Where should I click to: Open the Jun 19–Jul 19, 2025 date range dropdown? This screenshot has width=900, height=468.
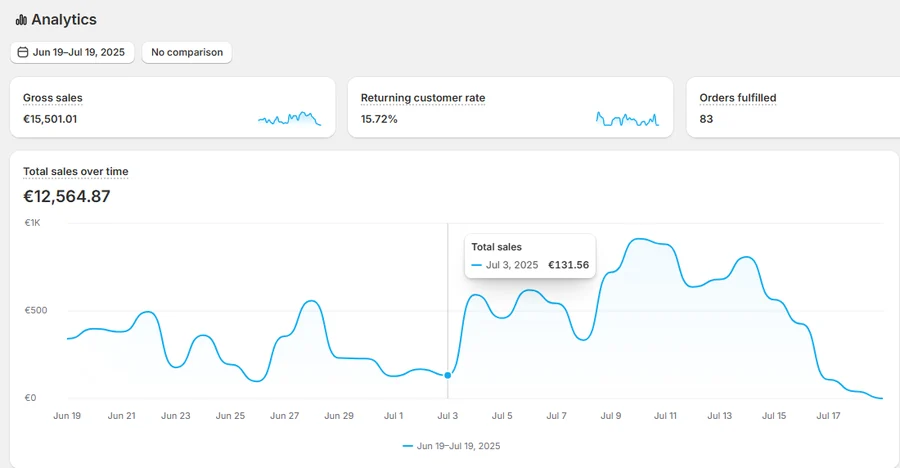pyautogui.click(x=72, y=52)
